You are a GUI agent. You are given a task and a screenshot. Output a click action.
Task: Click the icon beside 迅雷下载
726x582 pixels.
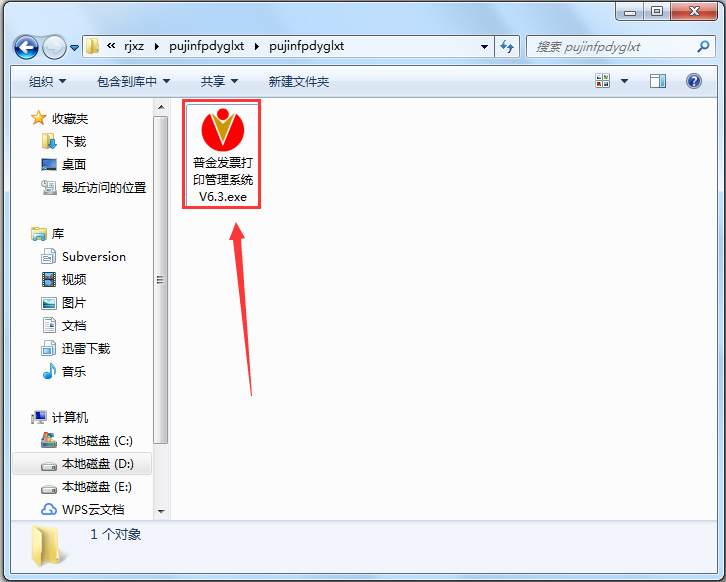tap(49, 348)
